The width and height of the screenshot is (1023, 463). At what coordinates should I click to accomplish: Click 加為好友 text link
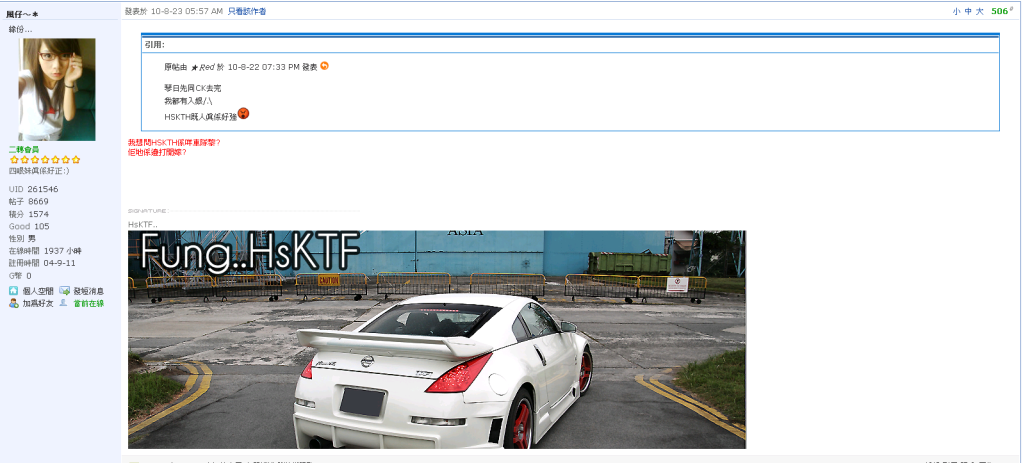[x=38, y=303]
